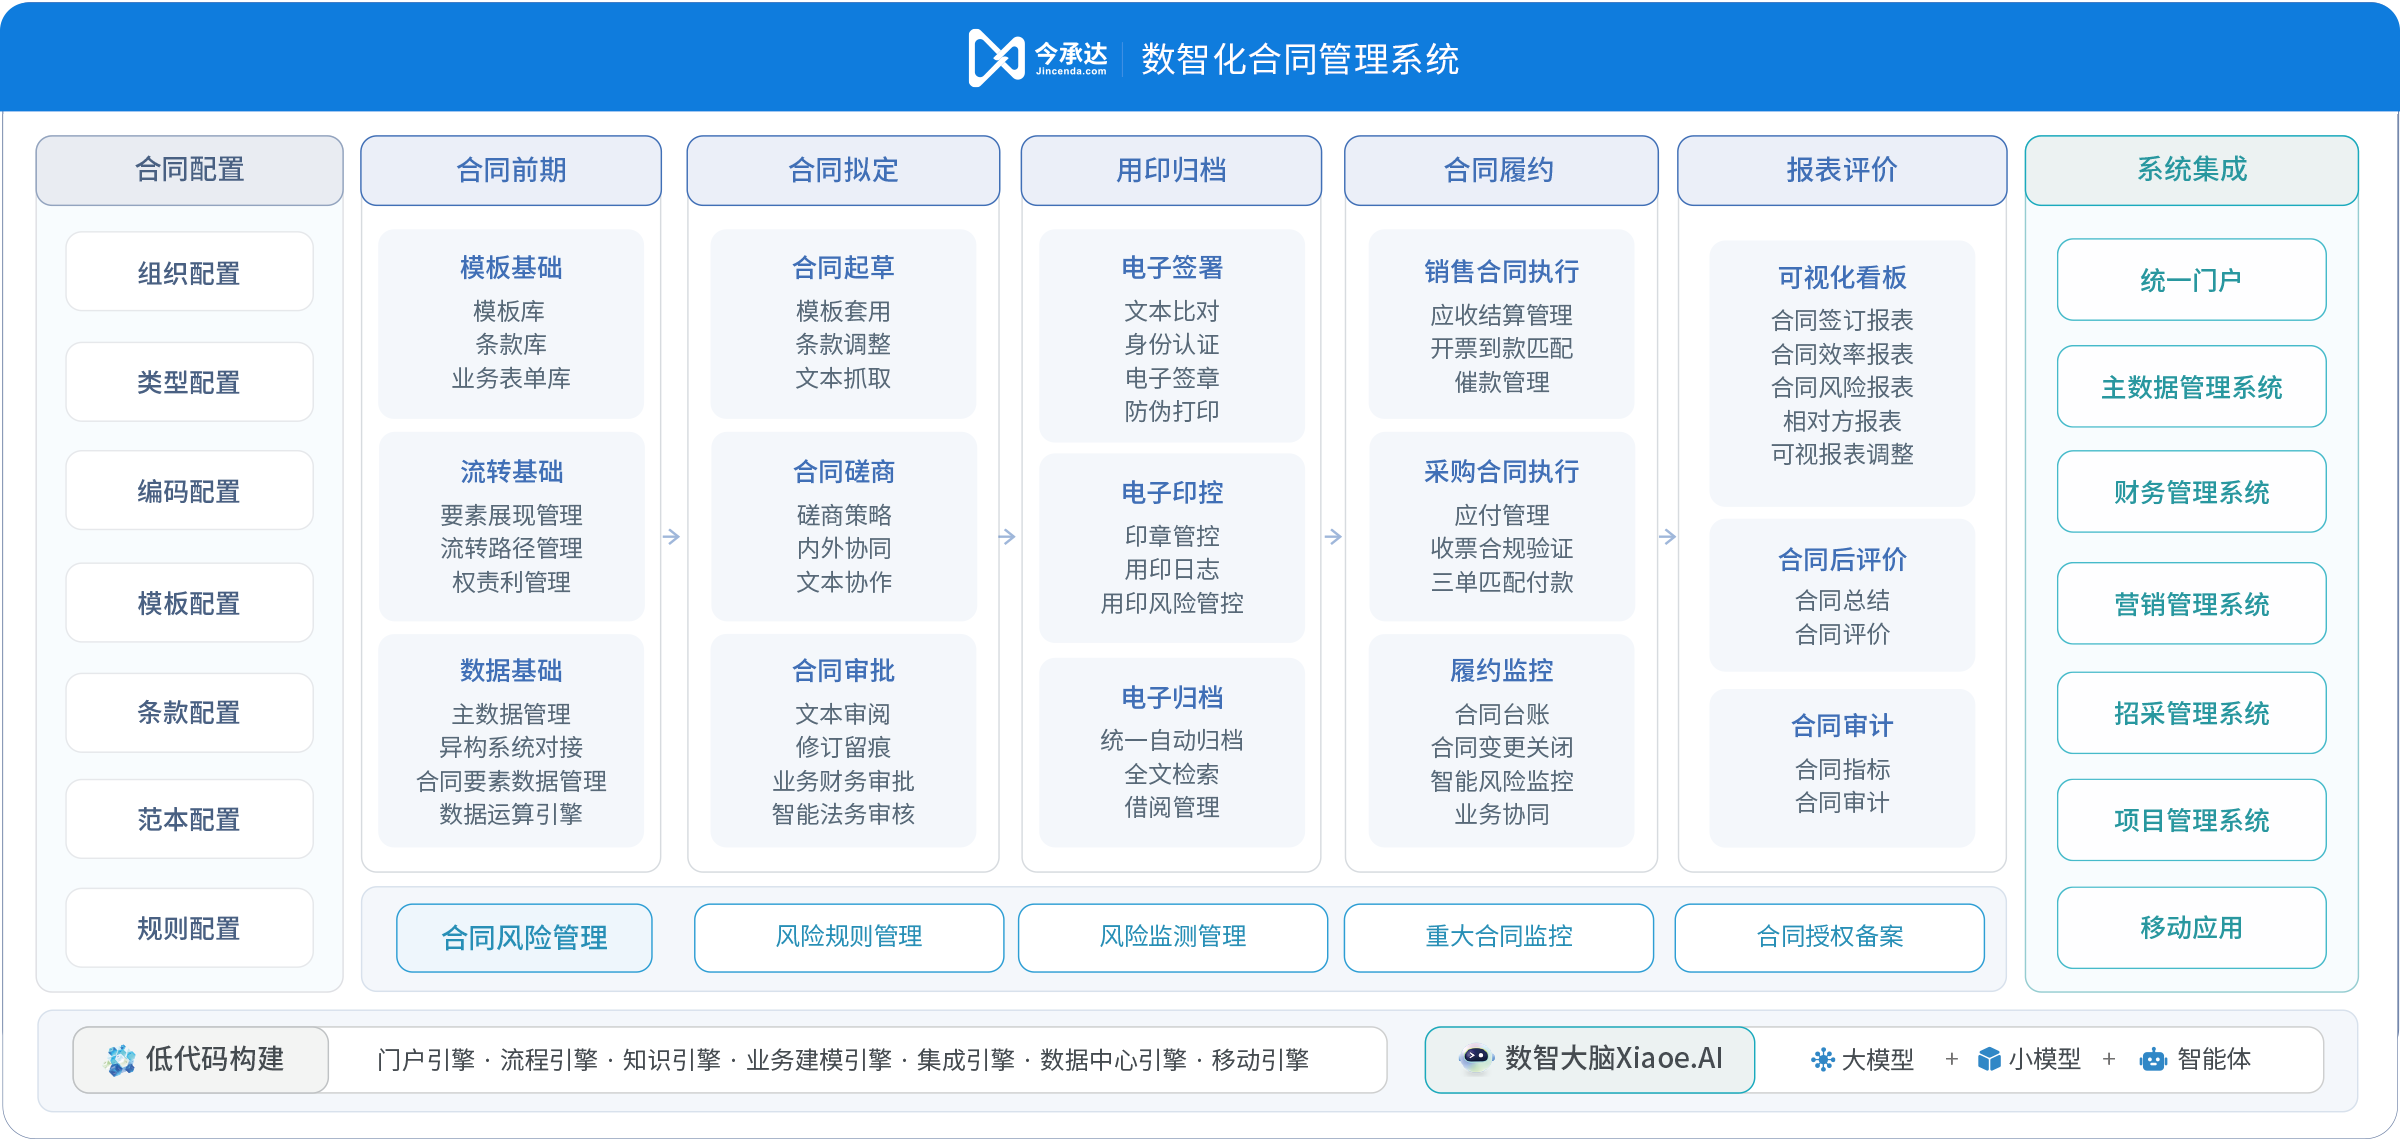The image size is (2400, 1141).
Task: Click arrow between 合同履约 and 报表评价
Action: pos(1667,537)
